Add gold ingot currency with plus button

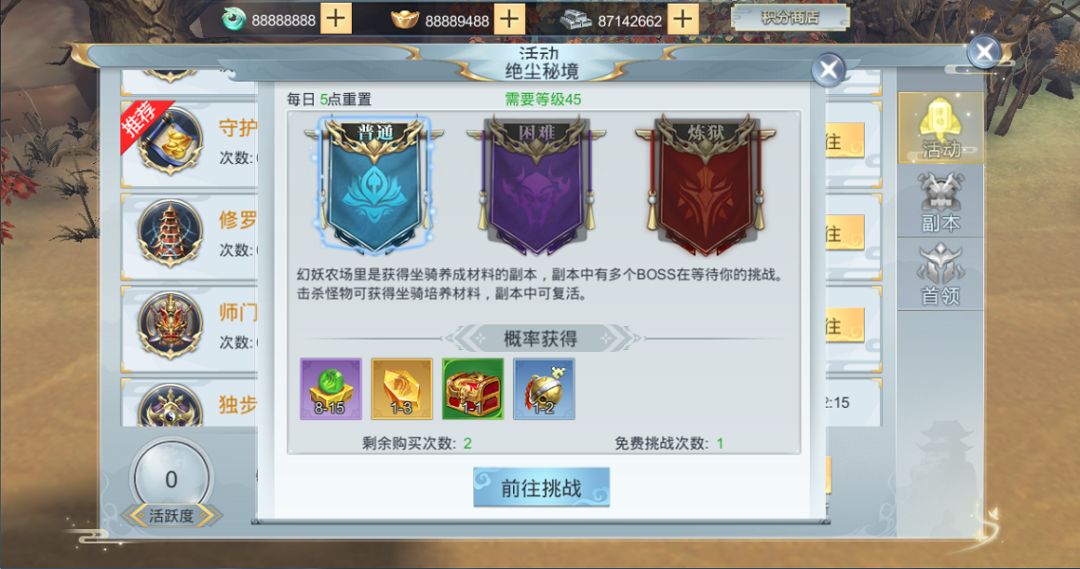(510, 19)
